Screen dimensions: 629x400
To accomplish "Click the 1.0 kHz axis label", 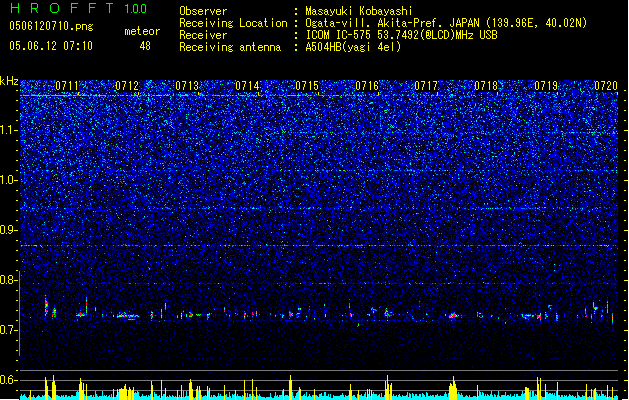I will pos(9,180).
